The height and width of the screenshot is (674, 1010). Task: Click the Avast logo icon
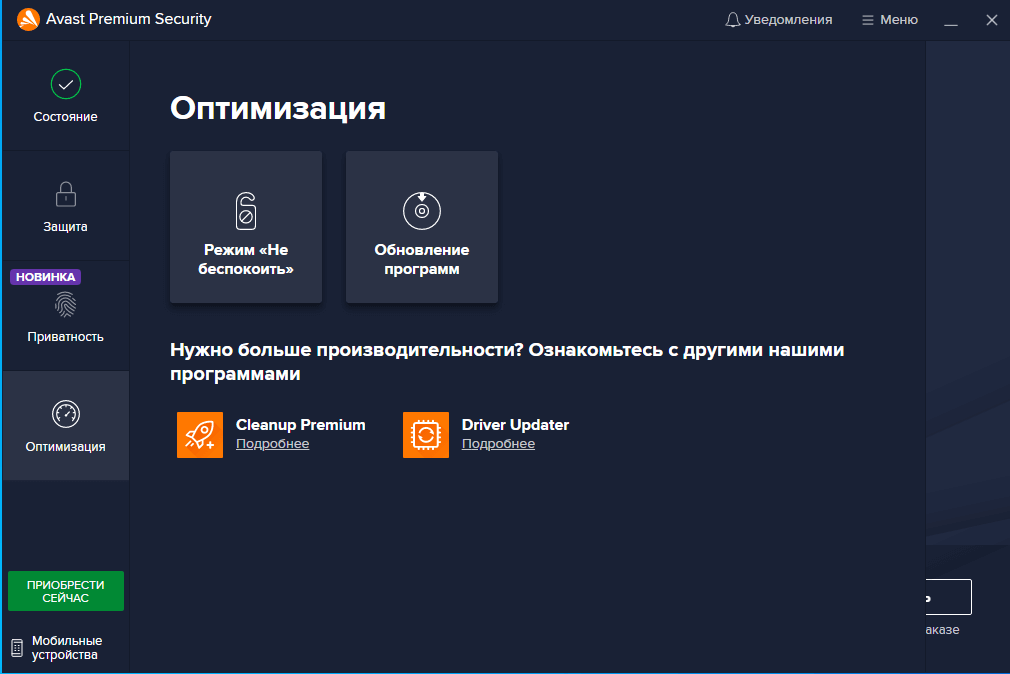tap(28, 19)
